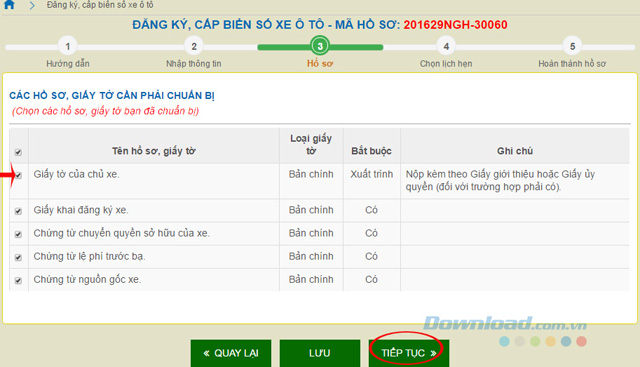The width and height of the screenshot is (640, 367).
Task: Continue with the TIẾP TỤC button
Action: 409,353
